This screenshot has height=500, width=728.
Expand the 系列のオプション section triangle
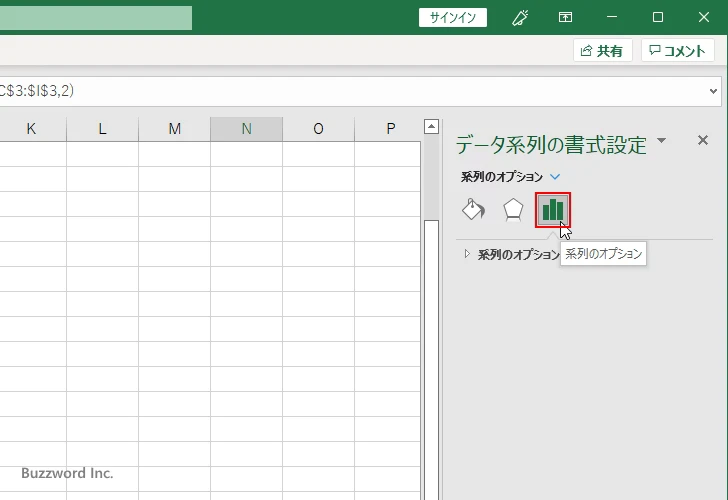click(x=467, y=253)
